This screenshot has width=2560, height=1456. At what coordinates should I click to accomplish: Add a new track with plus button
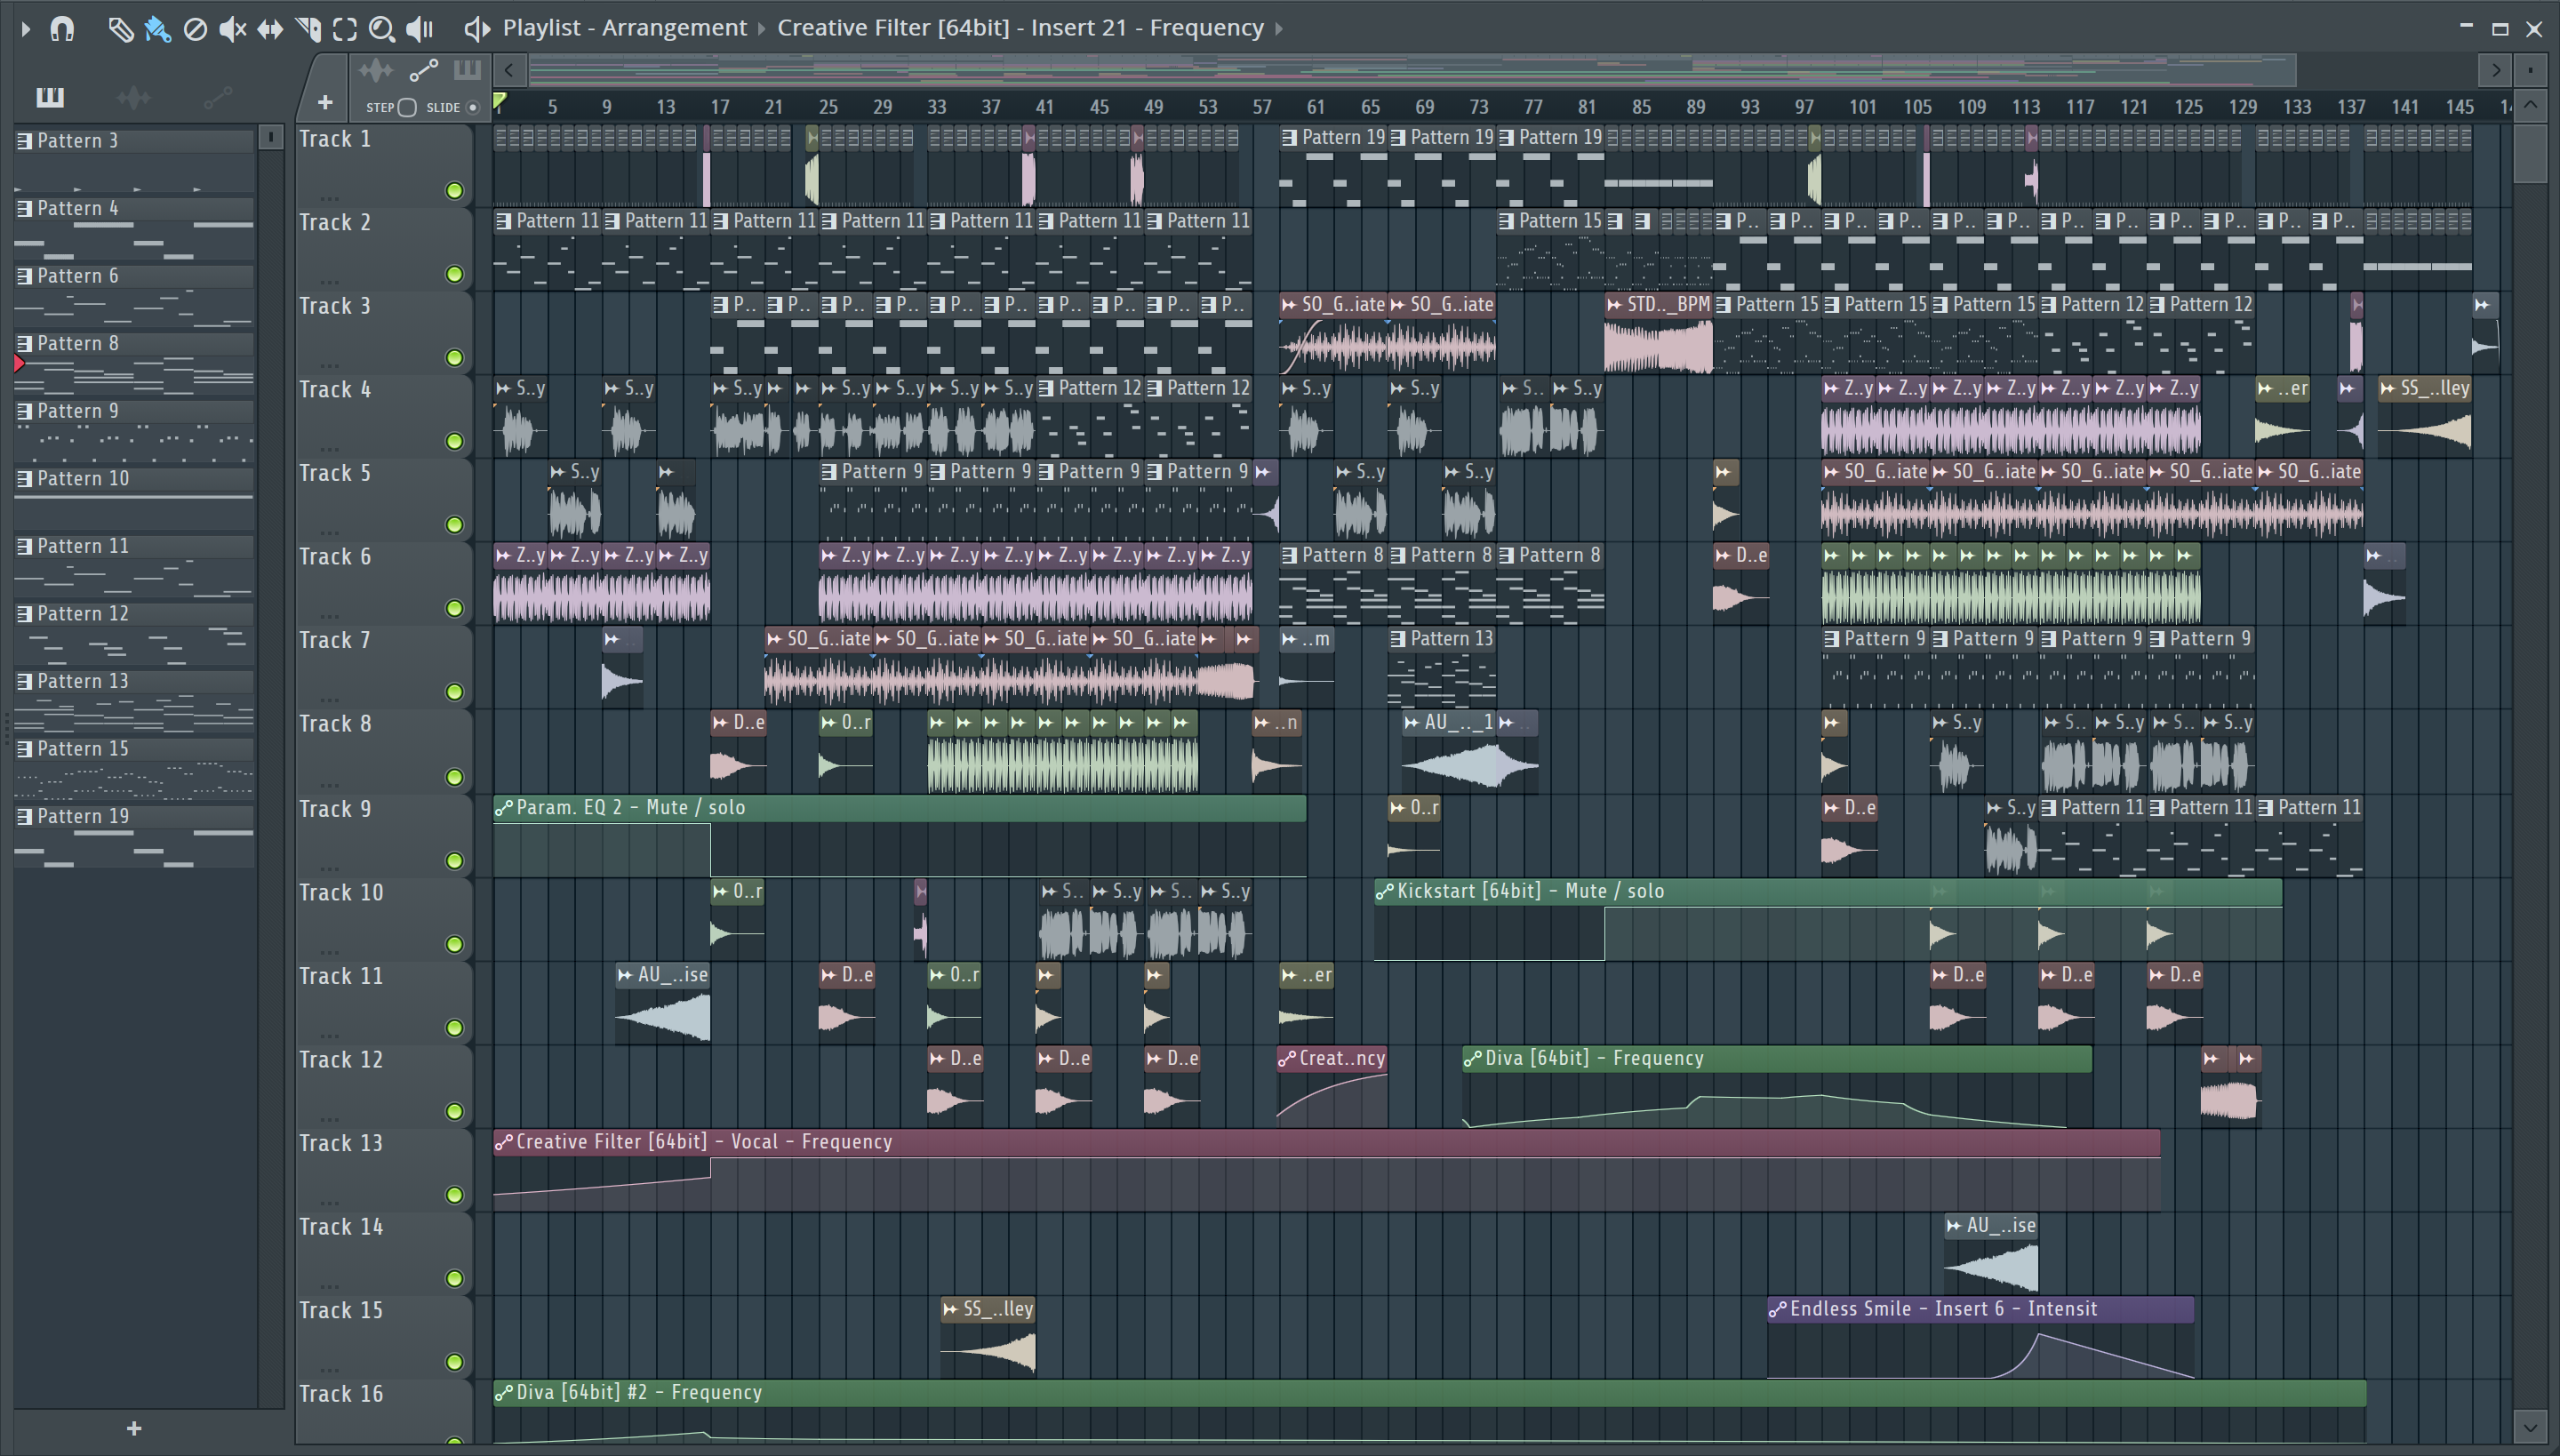(x=324, y=102)
